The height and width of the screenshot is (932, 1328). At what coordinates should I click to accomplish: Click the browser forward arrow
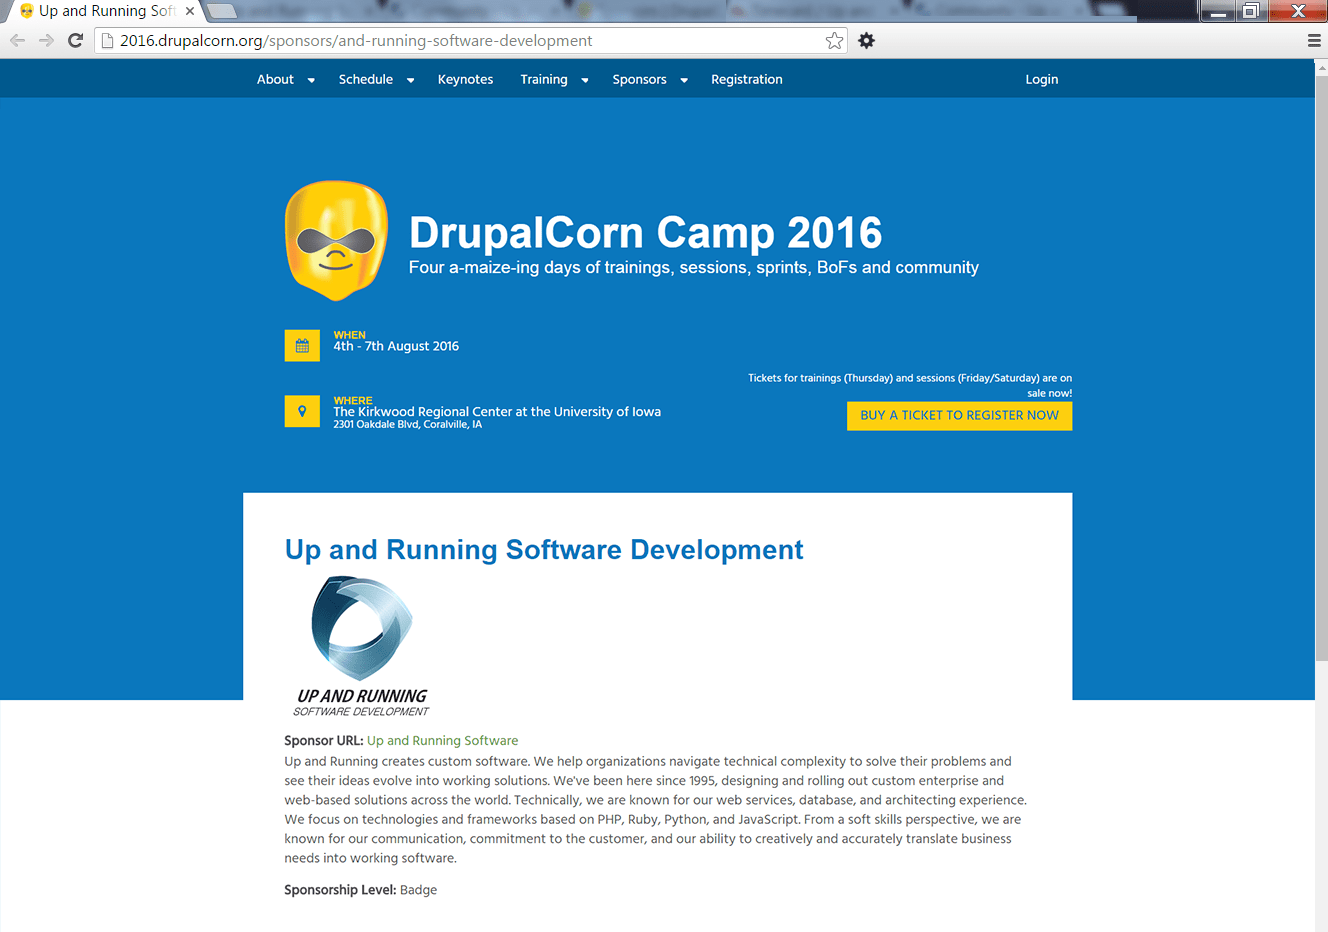click(46, 41)
